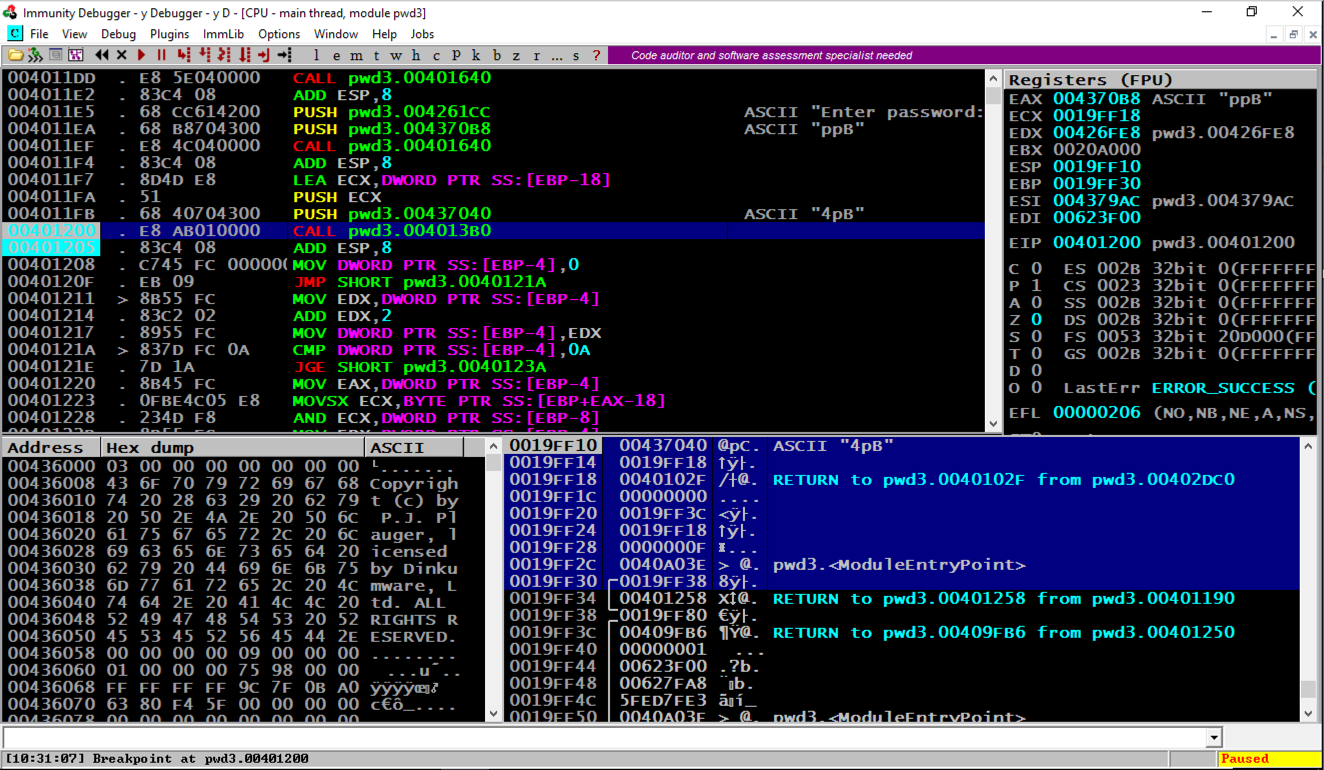Open the Options menu
Viewport: 1324px width, 770px height.
[279, 34]
